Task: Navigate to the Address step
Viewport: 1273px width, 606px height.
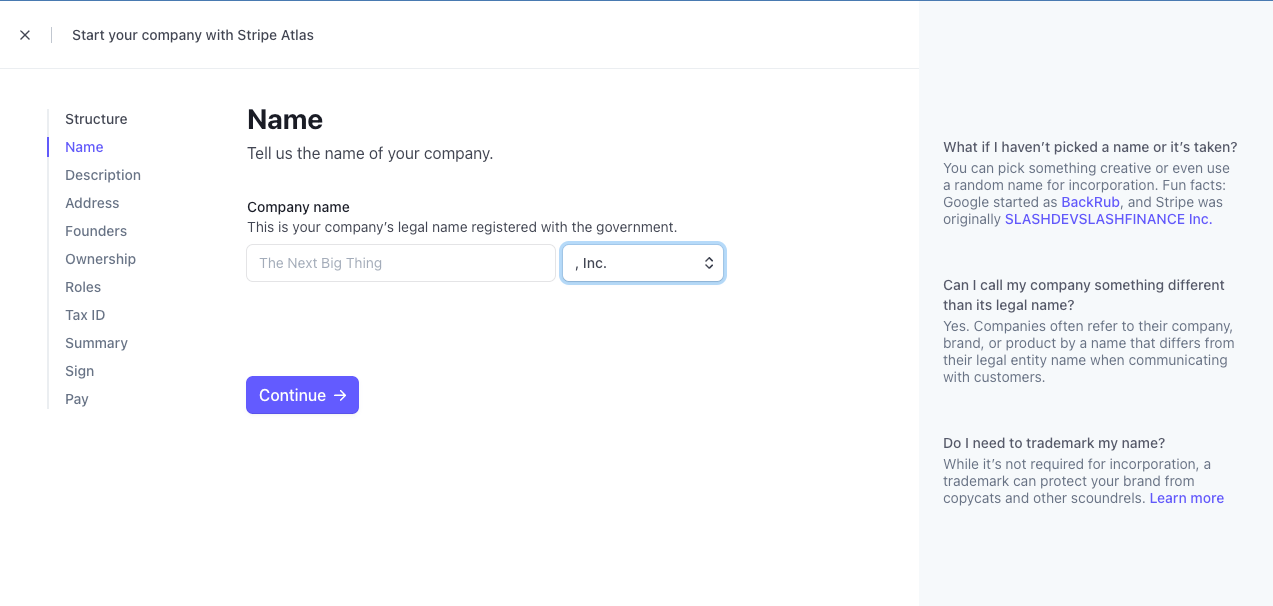Action: pos(92,203)
